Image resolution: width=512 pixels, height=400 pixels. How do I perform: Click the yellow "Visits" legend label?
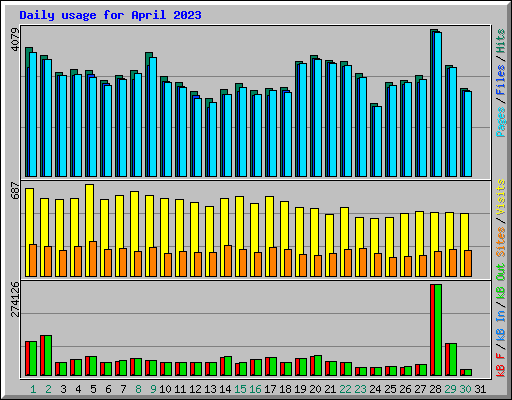click(x=501, y=197)
